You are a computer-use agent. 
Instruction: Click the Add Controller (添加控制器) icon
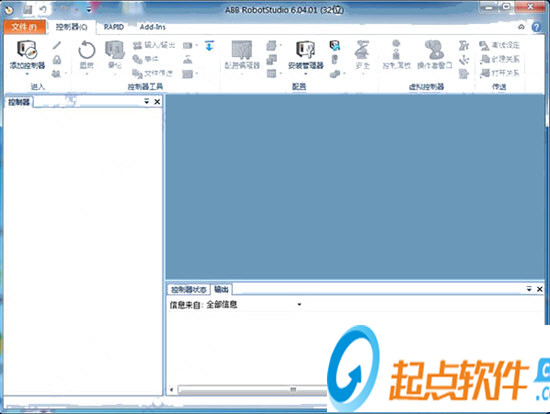click(27, 49)
